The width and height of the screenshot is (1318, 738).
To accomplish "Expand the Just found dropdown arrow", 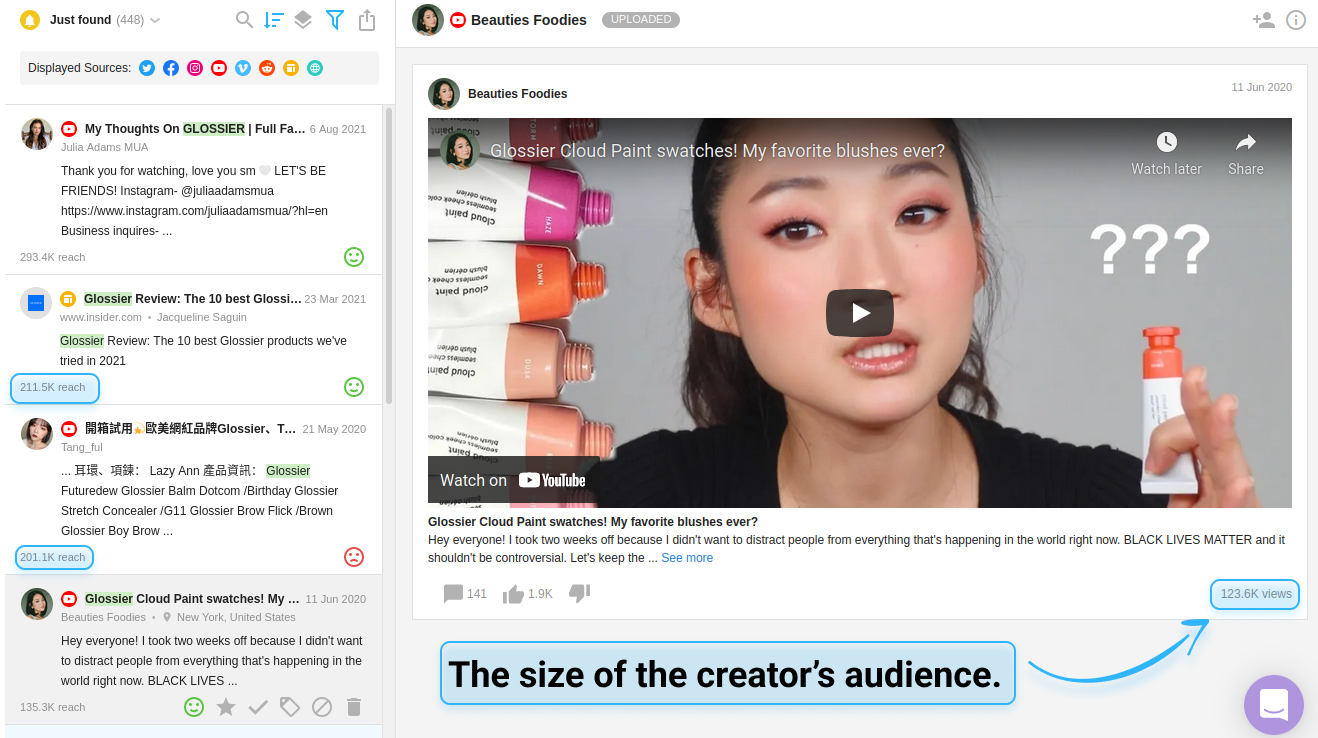I will click(155, 20).
